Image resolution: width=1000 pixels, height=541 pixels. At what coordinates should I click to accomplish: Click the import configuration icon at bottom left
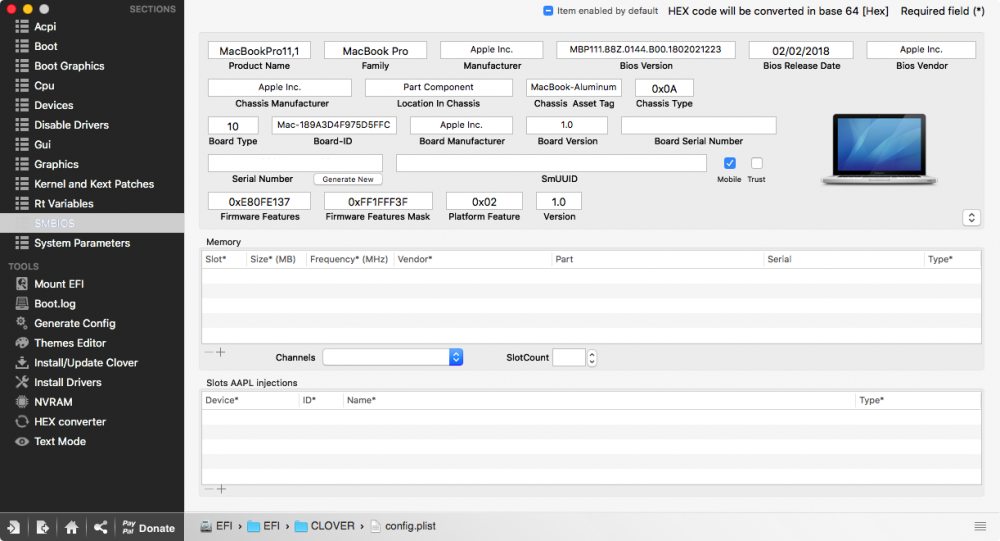[13, 528]
